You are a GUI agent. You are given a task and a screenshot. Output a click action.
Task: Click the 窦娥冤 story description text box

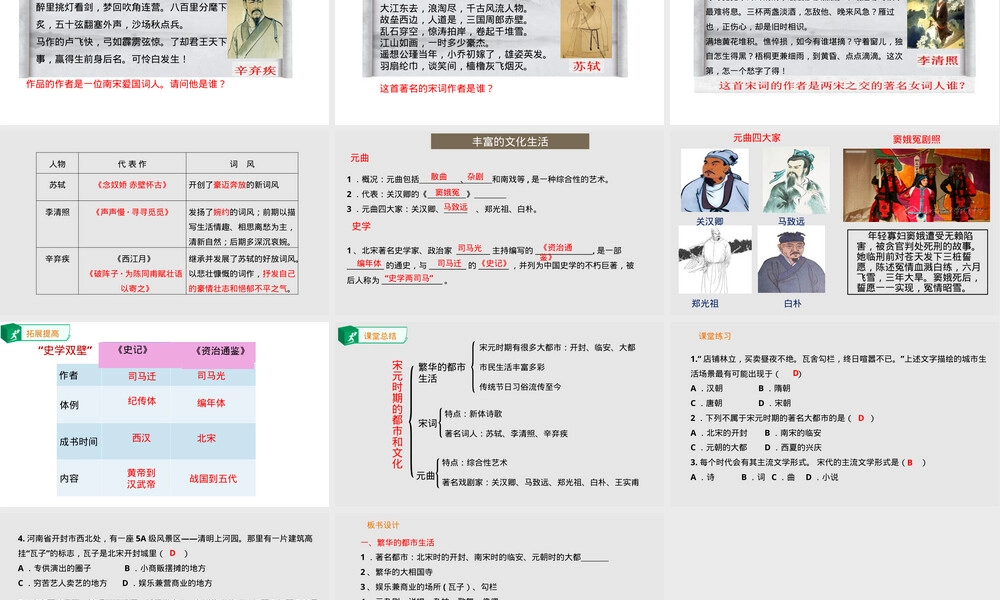coord(917,261)
